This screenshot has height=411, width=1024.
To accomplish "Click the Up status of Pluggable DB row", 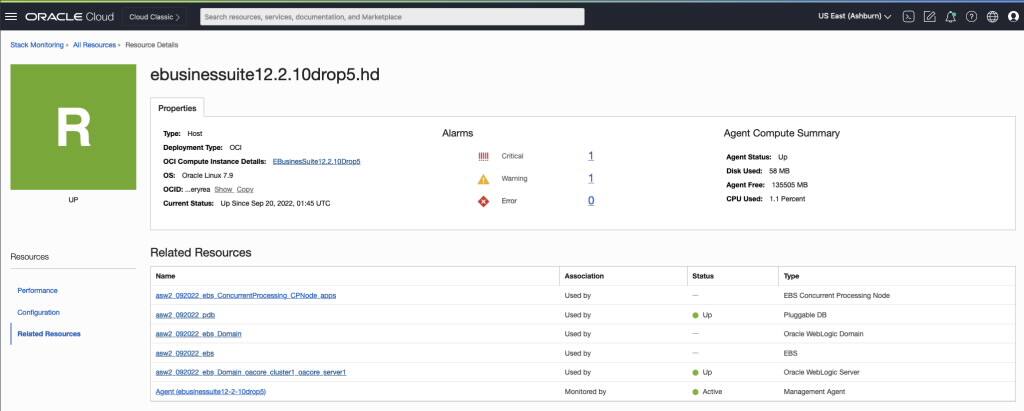I will pos(702,315).
